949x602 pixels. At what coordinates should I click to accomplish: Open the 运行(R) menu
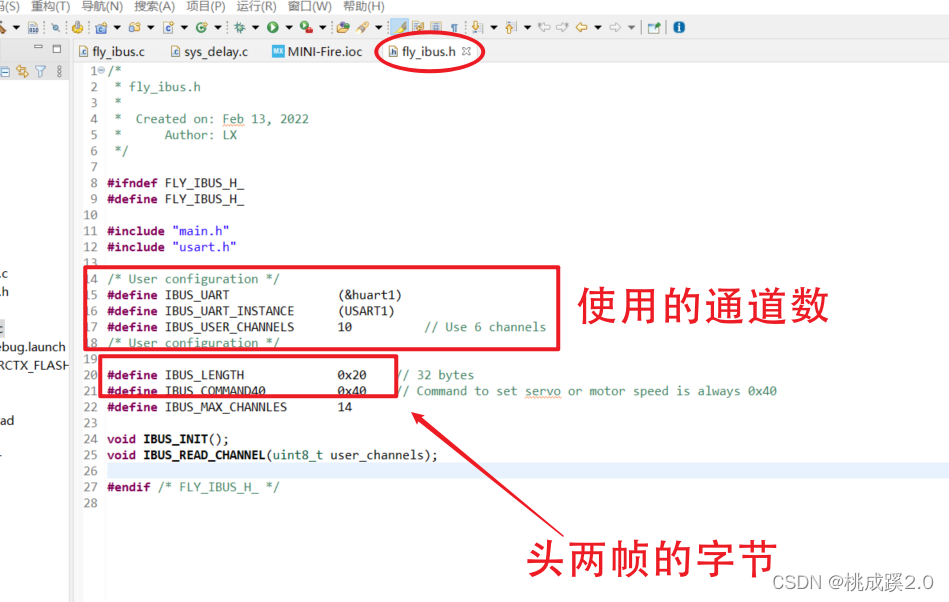[x=257, y=6]
